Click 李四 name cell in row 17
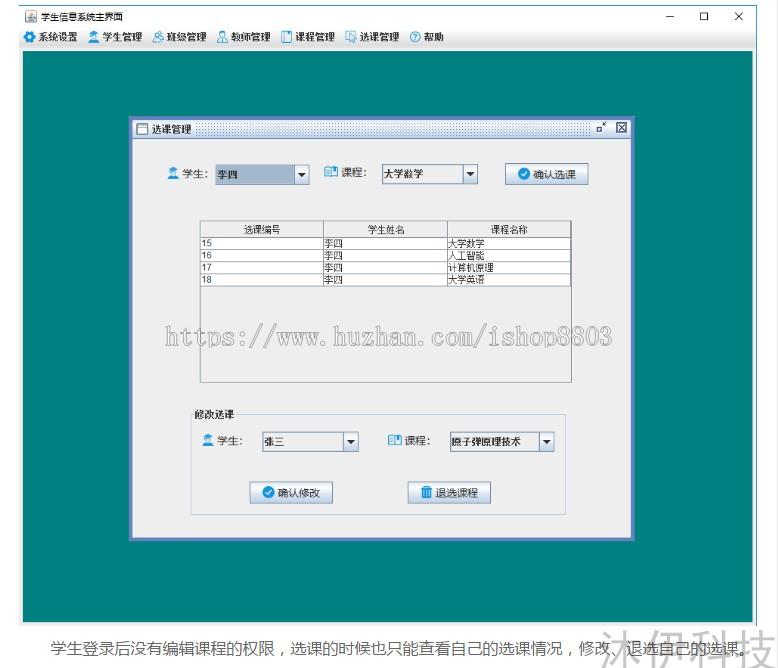The image size is (778, 668). tap(386, 267)
